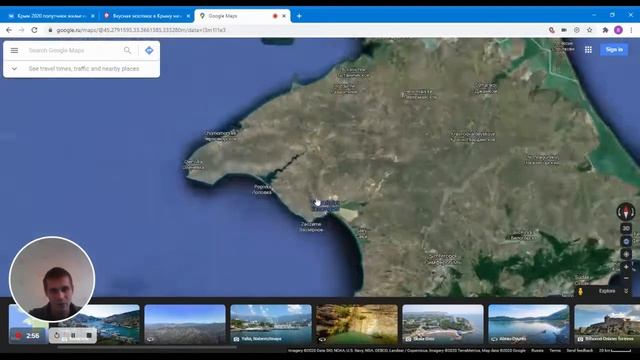
Task: Open the fortress photo thumbnail
Action: (607, 324)
